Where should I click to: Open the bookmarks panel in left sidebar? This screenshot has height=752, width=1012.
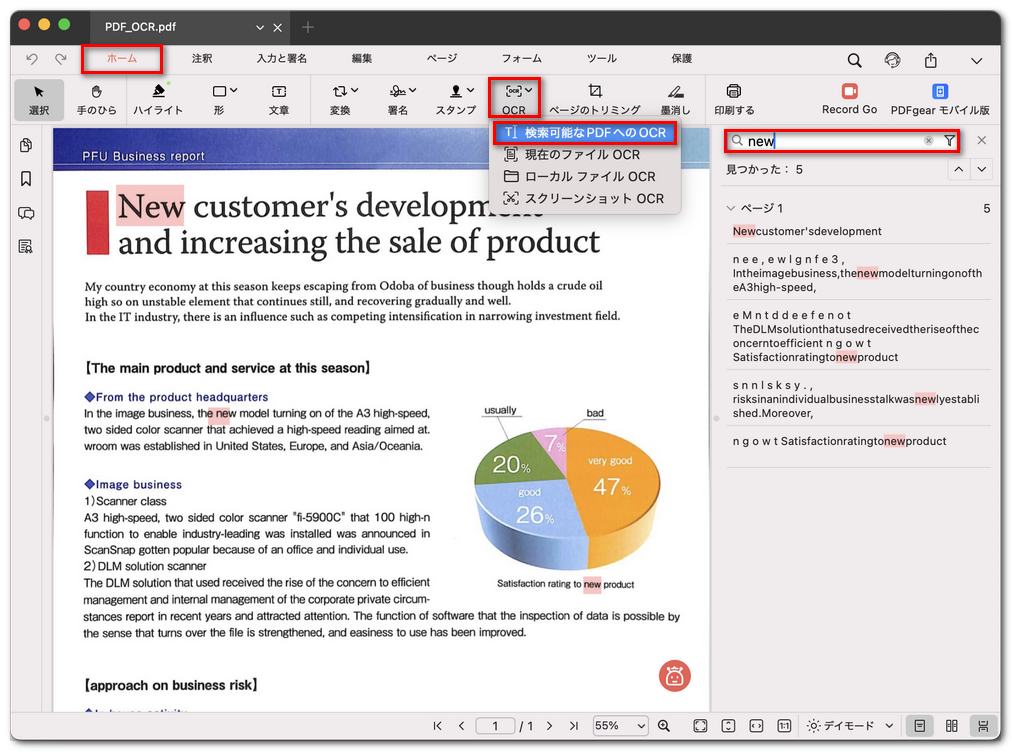[26, 179]
